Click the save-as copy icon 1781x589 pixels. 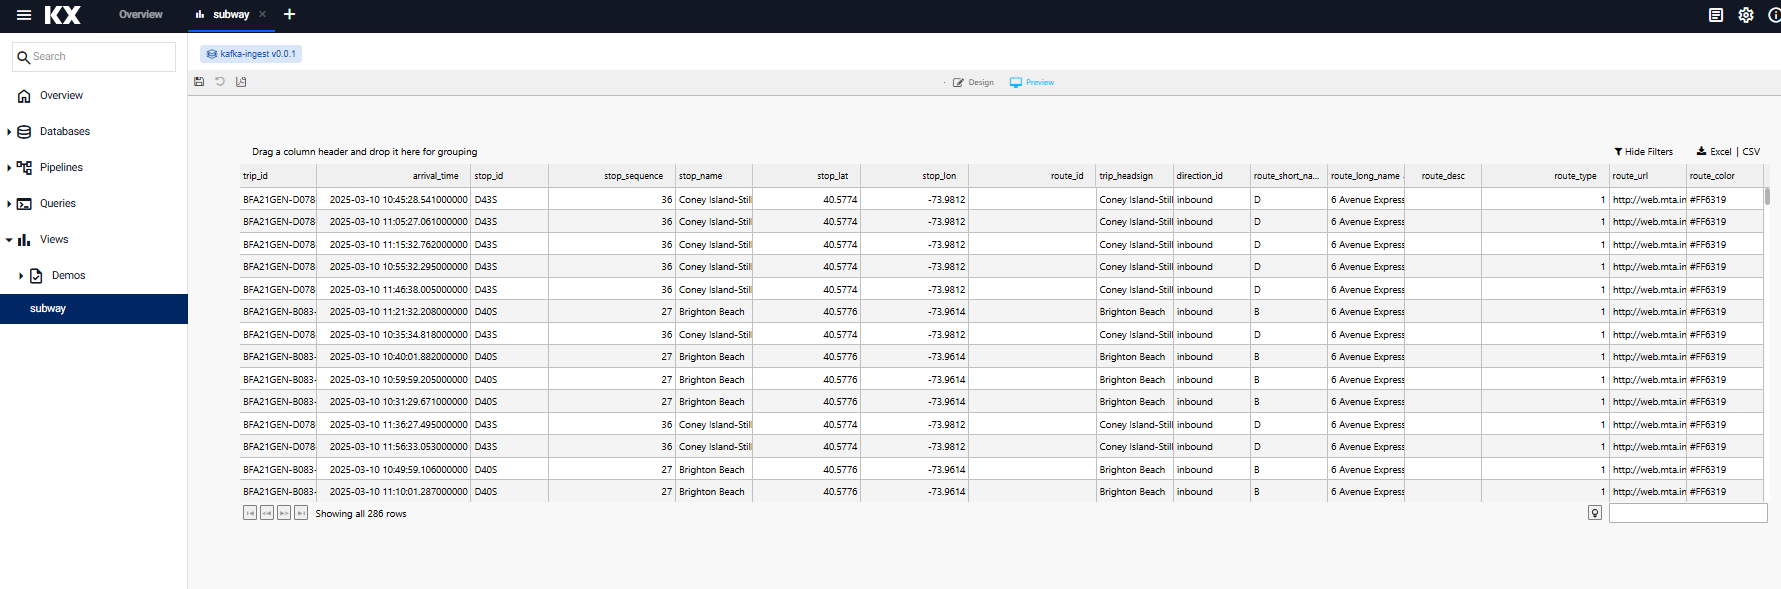click(x=241, y=82)
